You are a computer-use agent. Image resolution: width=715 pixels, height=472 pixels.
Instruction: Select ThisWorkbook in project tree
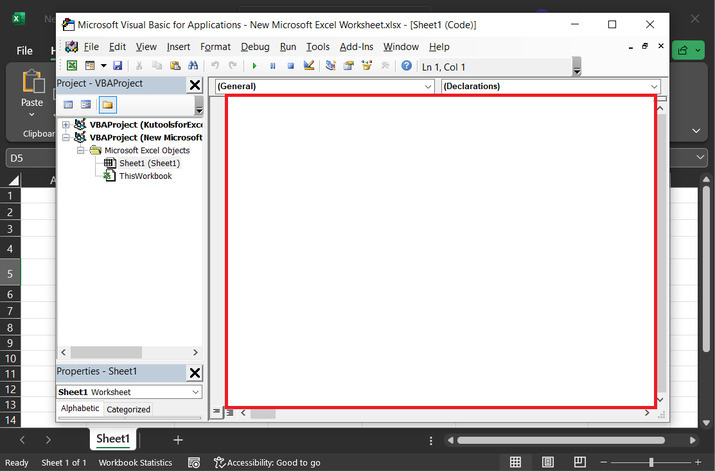coord(145,176)
